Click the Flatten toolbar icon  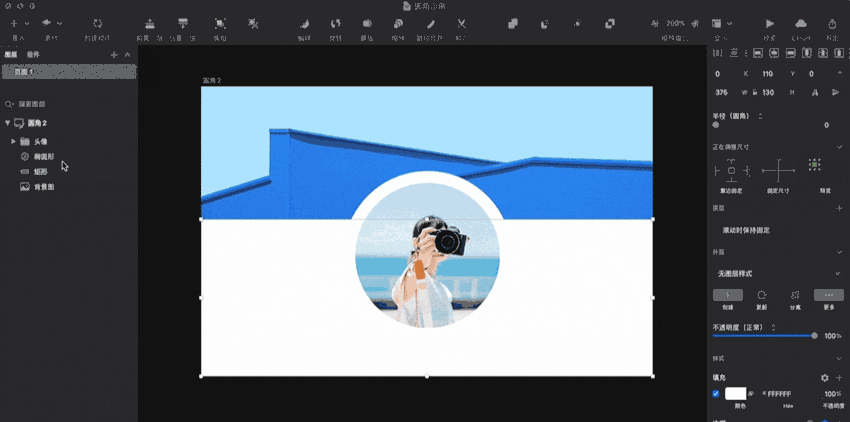pos(430,23)
